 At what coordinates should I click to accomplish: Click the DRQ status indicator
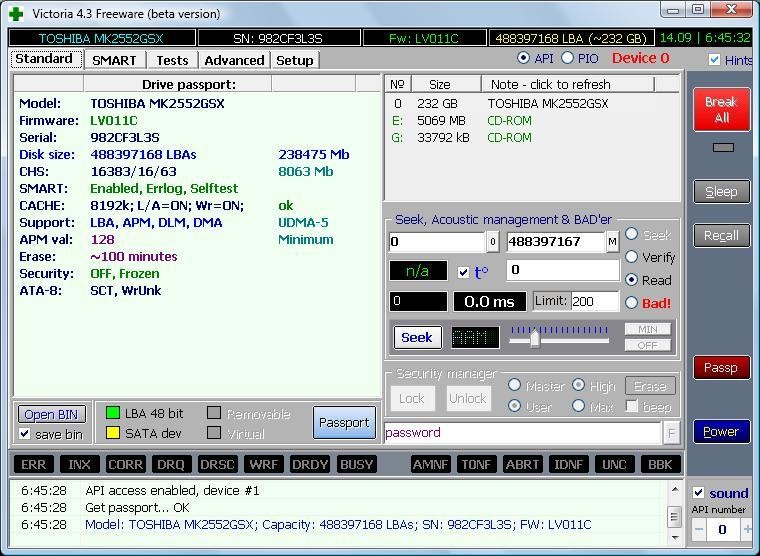171,464
